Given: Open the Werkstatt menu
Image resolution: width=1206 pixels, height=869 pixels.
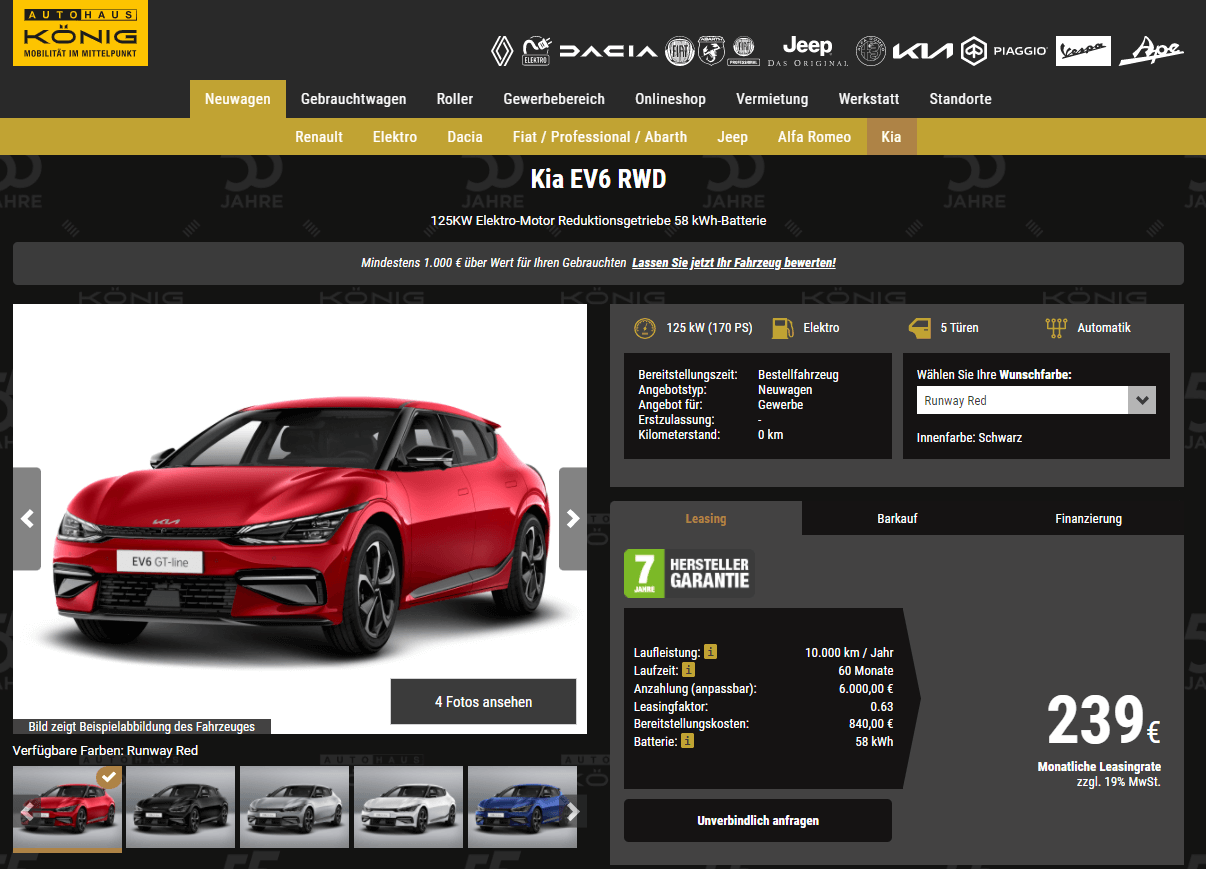Looking at the screenshot, I should pyautogui.click(x=869, y=99).
